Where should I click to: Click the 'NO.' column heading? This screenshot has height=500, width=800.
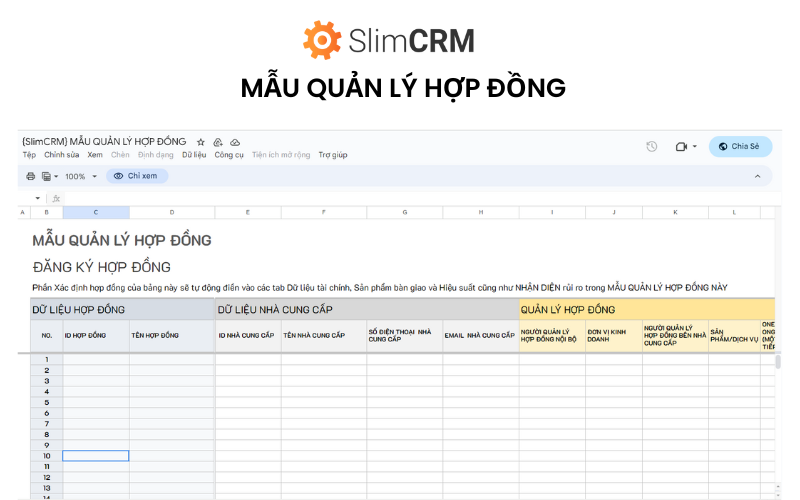point(46,336)
